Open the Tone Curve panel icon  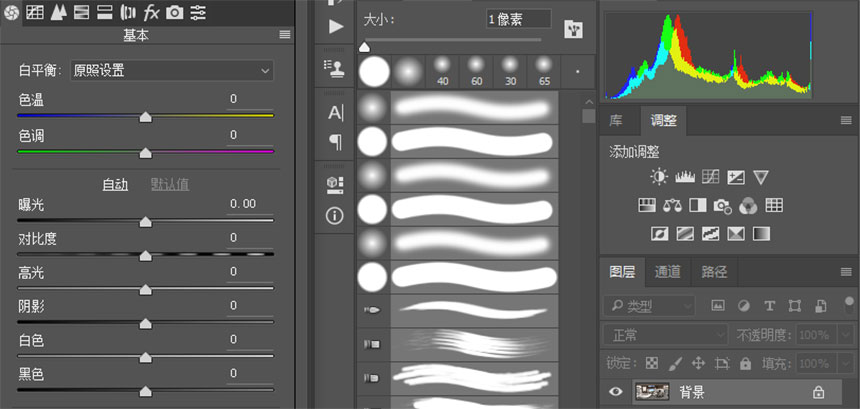click(35, 12)
